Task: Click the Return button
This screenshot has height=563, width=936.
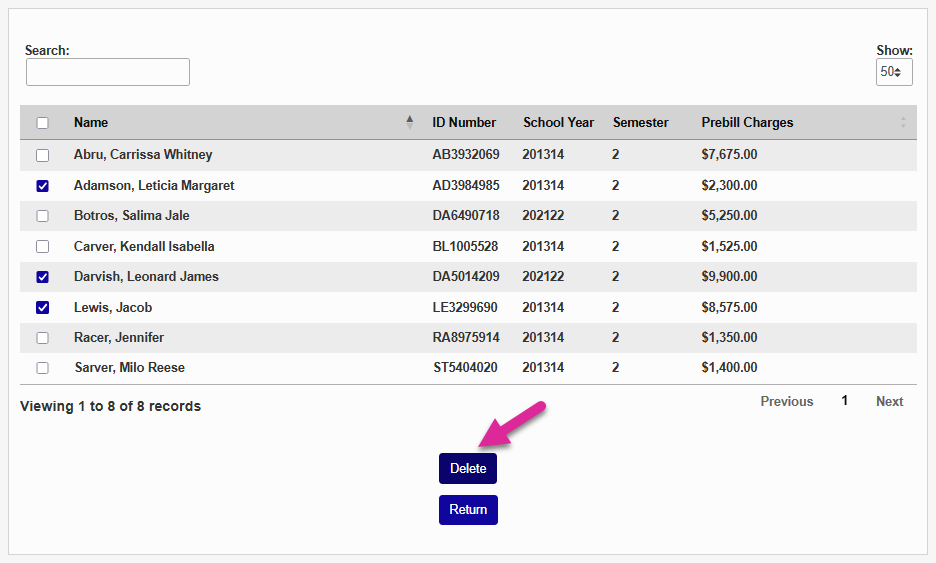Action: tap(468, 509)
